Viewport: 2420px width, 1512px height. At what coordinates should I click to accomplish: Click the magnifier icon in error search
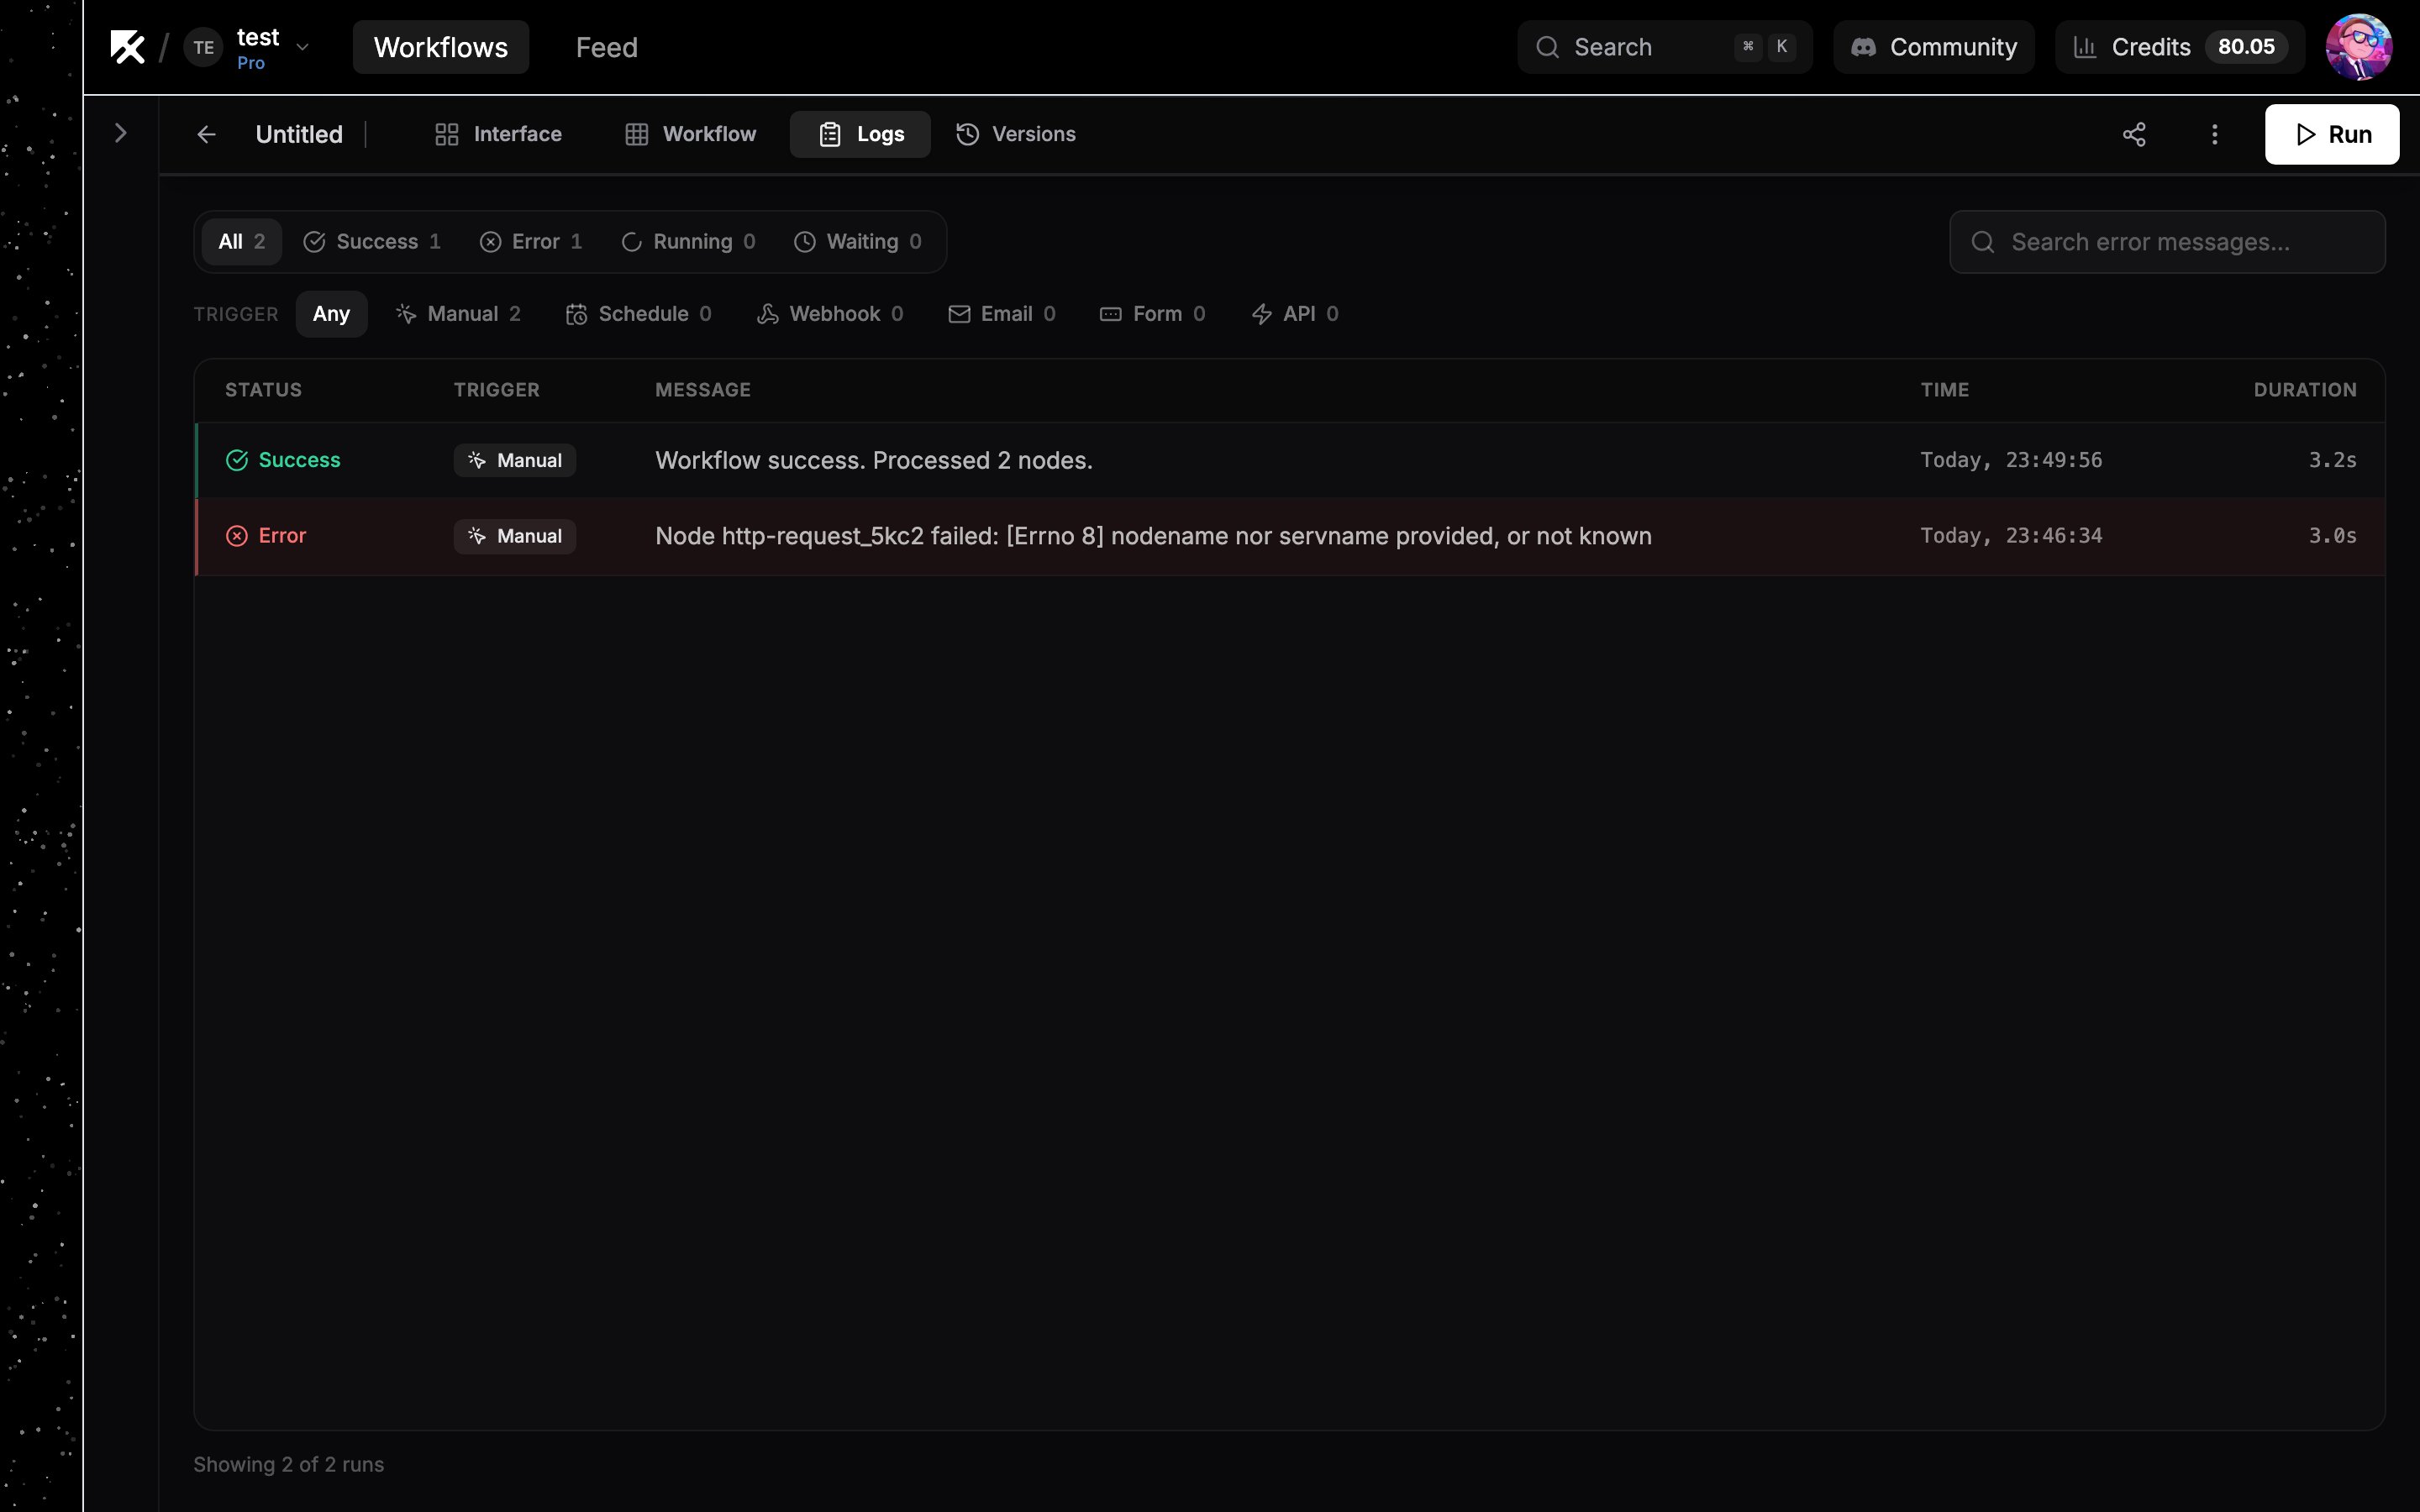tap(1982, 242)
